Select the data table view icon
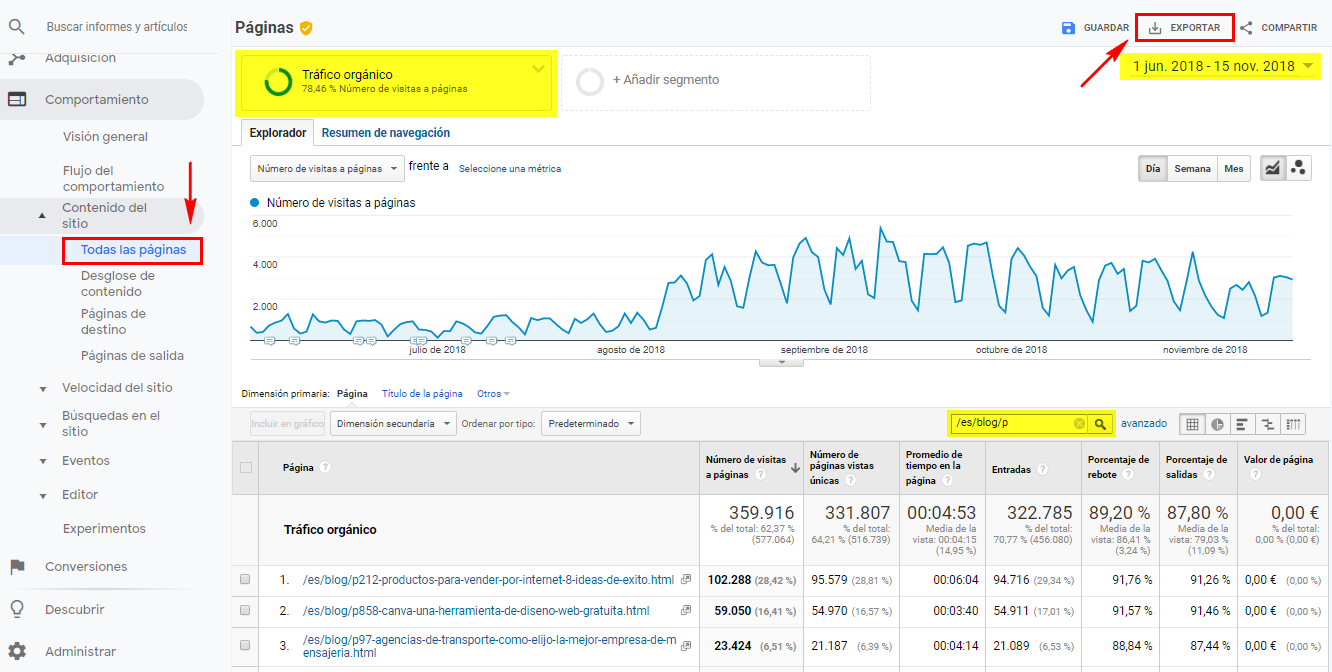 pos(1192,424)
